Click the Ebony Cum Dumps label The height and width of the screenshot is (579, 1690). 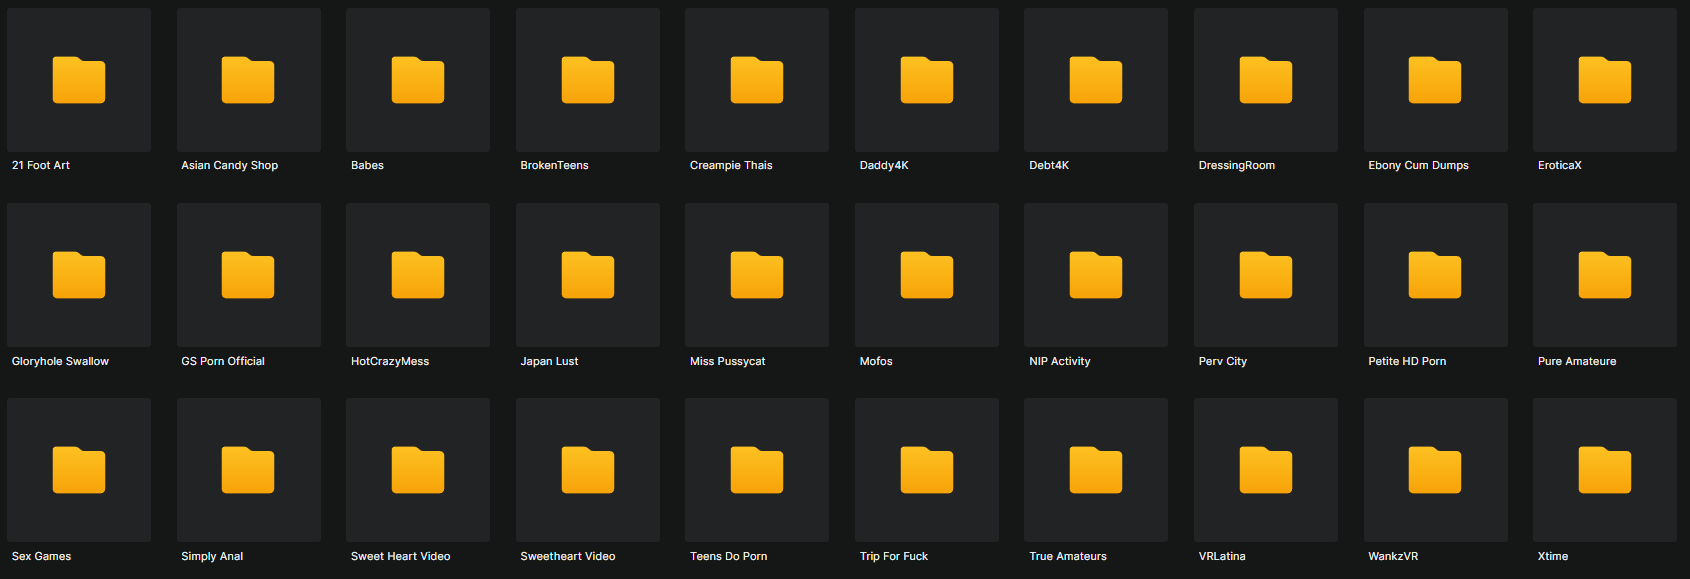coord(1418,166)
